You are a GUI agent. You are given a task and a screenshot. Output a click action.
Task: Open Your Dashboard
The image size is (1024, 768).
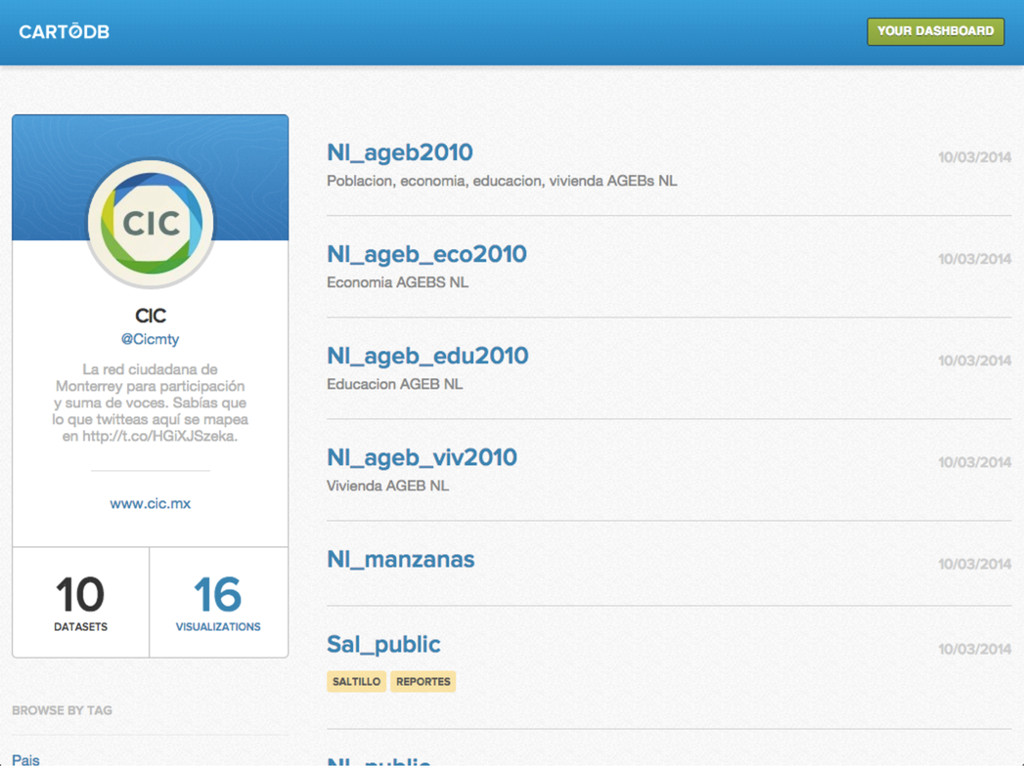click(x=935, y=31)
